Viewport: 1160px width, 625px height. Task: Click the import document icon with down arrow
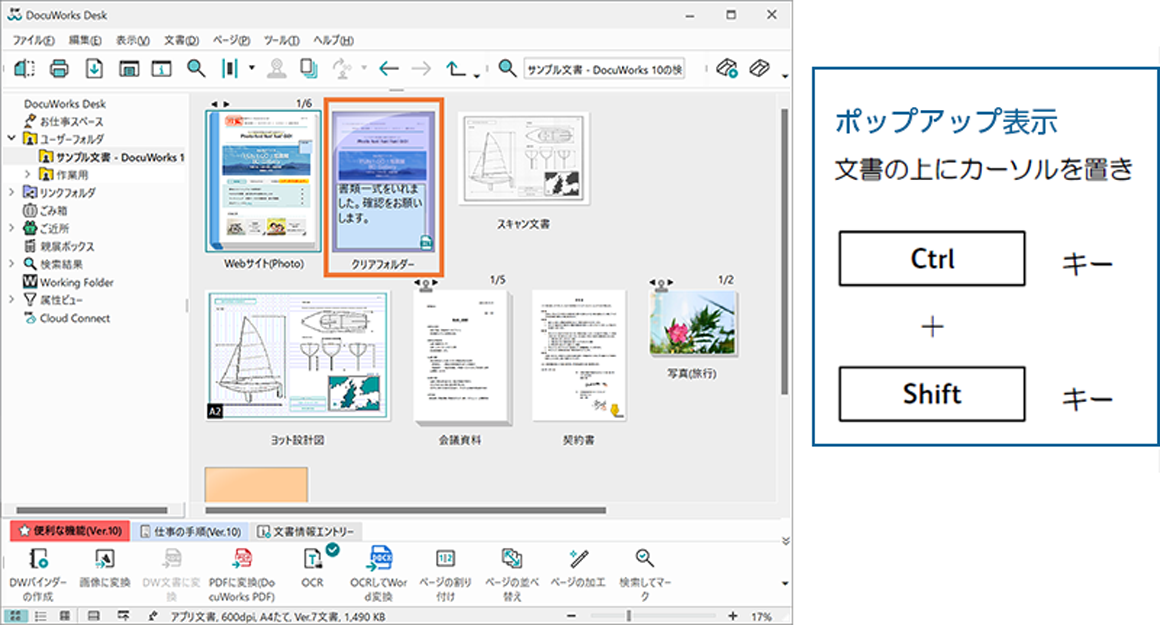[x=94, y=69]
